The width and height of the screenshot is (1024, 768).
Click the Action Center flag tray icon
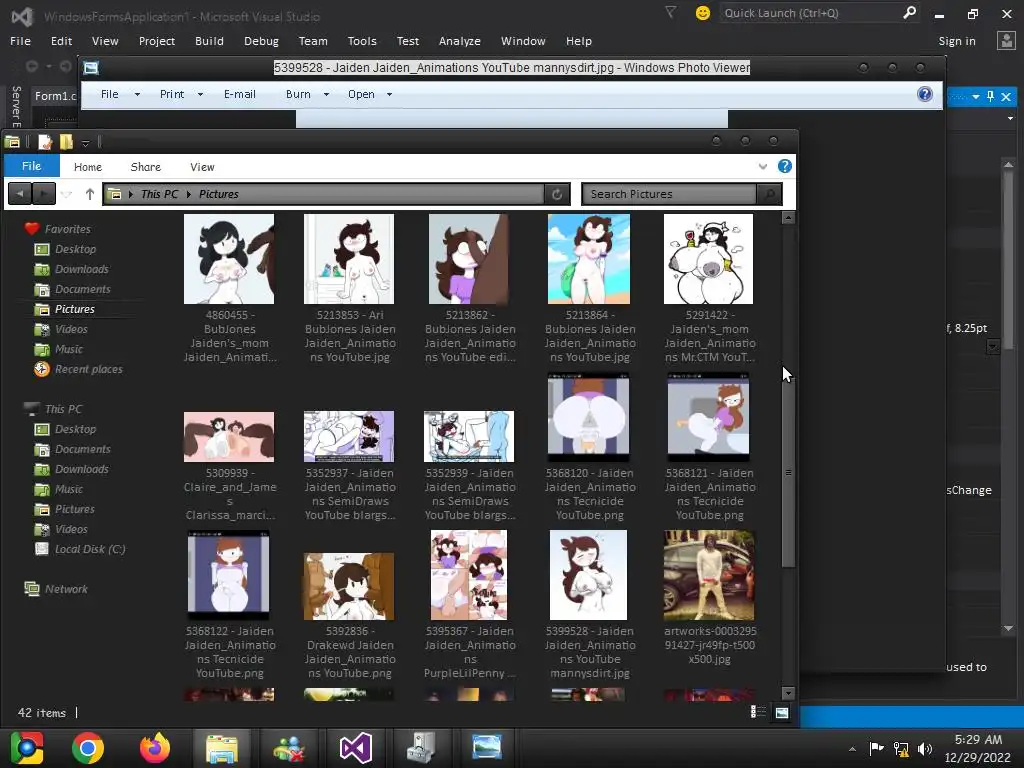point(876,748)
